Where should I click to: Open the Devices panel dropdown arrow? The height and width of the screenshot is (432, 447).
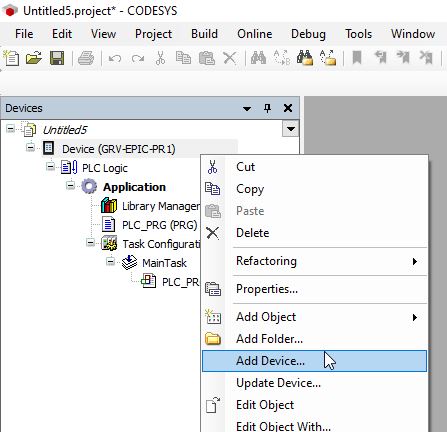coord(247,109)
